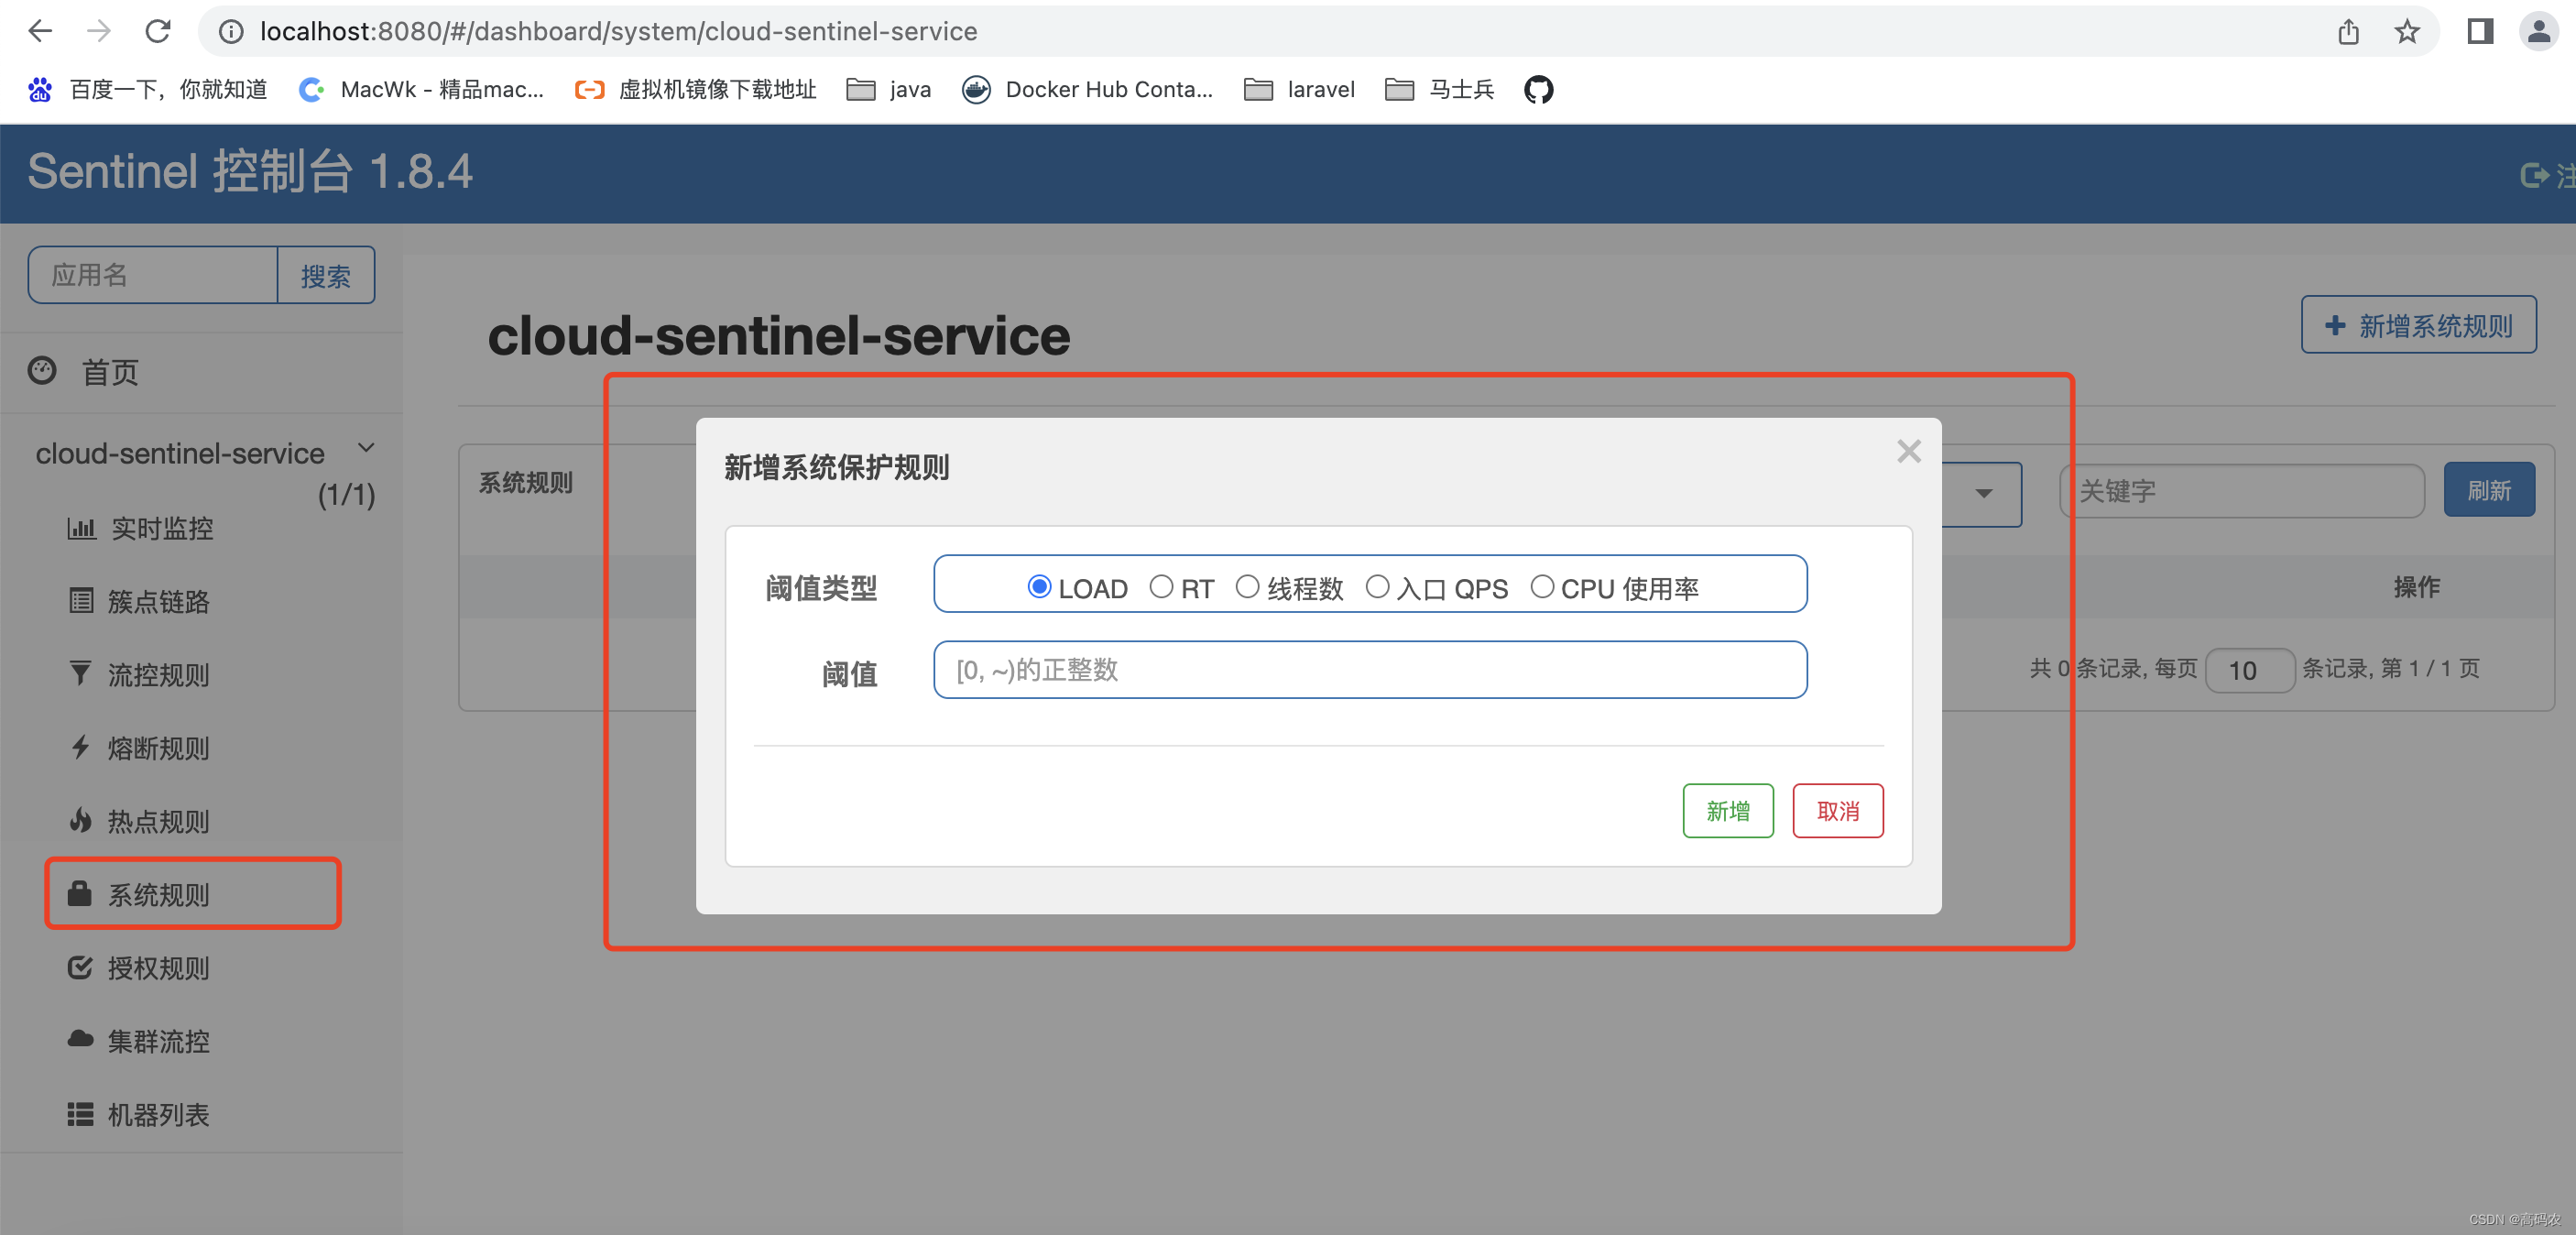
Task: Click the 搜索 button
Action: 326,275
